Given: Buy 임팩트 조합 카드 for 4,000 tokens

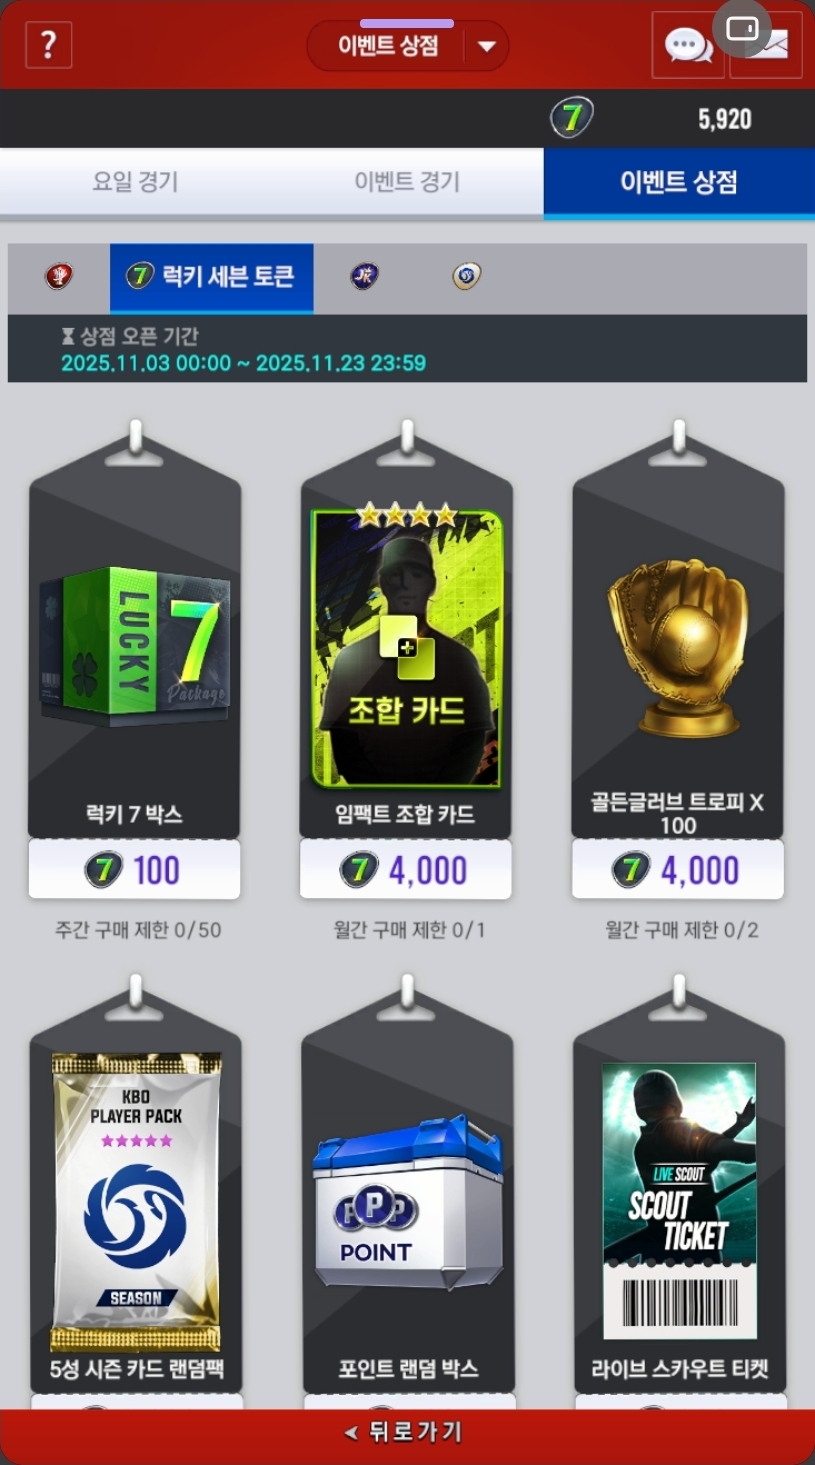Looking at the screenshot, I should [406, 870].
